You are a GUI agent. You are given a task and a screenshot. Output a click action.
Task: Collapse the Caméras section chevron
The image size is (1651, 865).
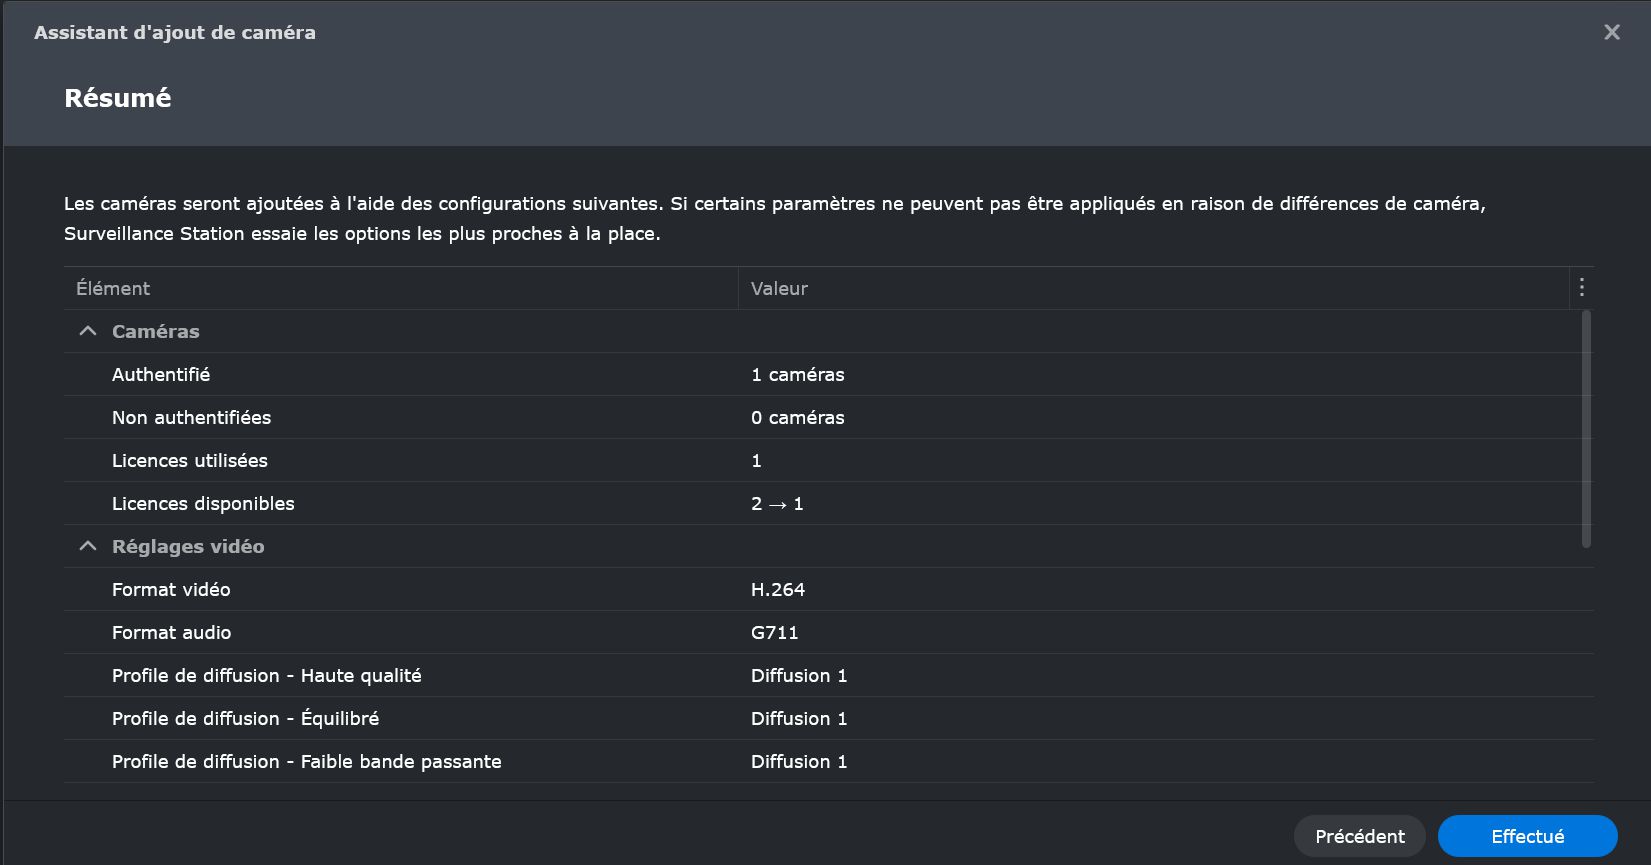[x=88, y=331]
